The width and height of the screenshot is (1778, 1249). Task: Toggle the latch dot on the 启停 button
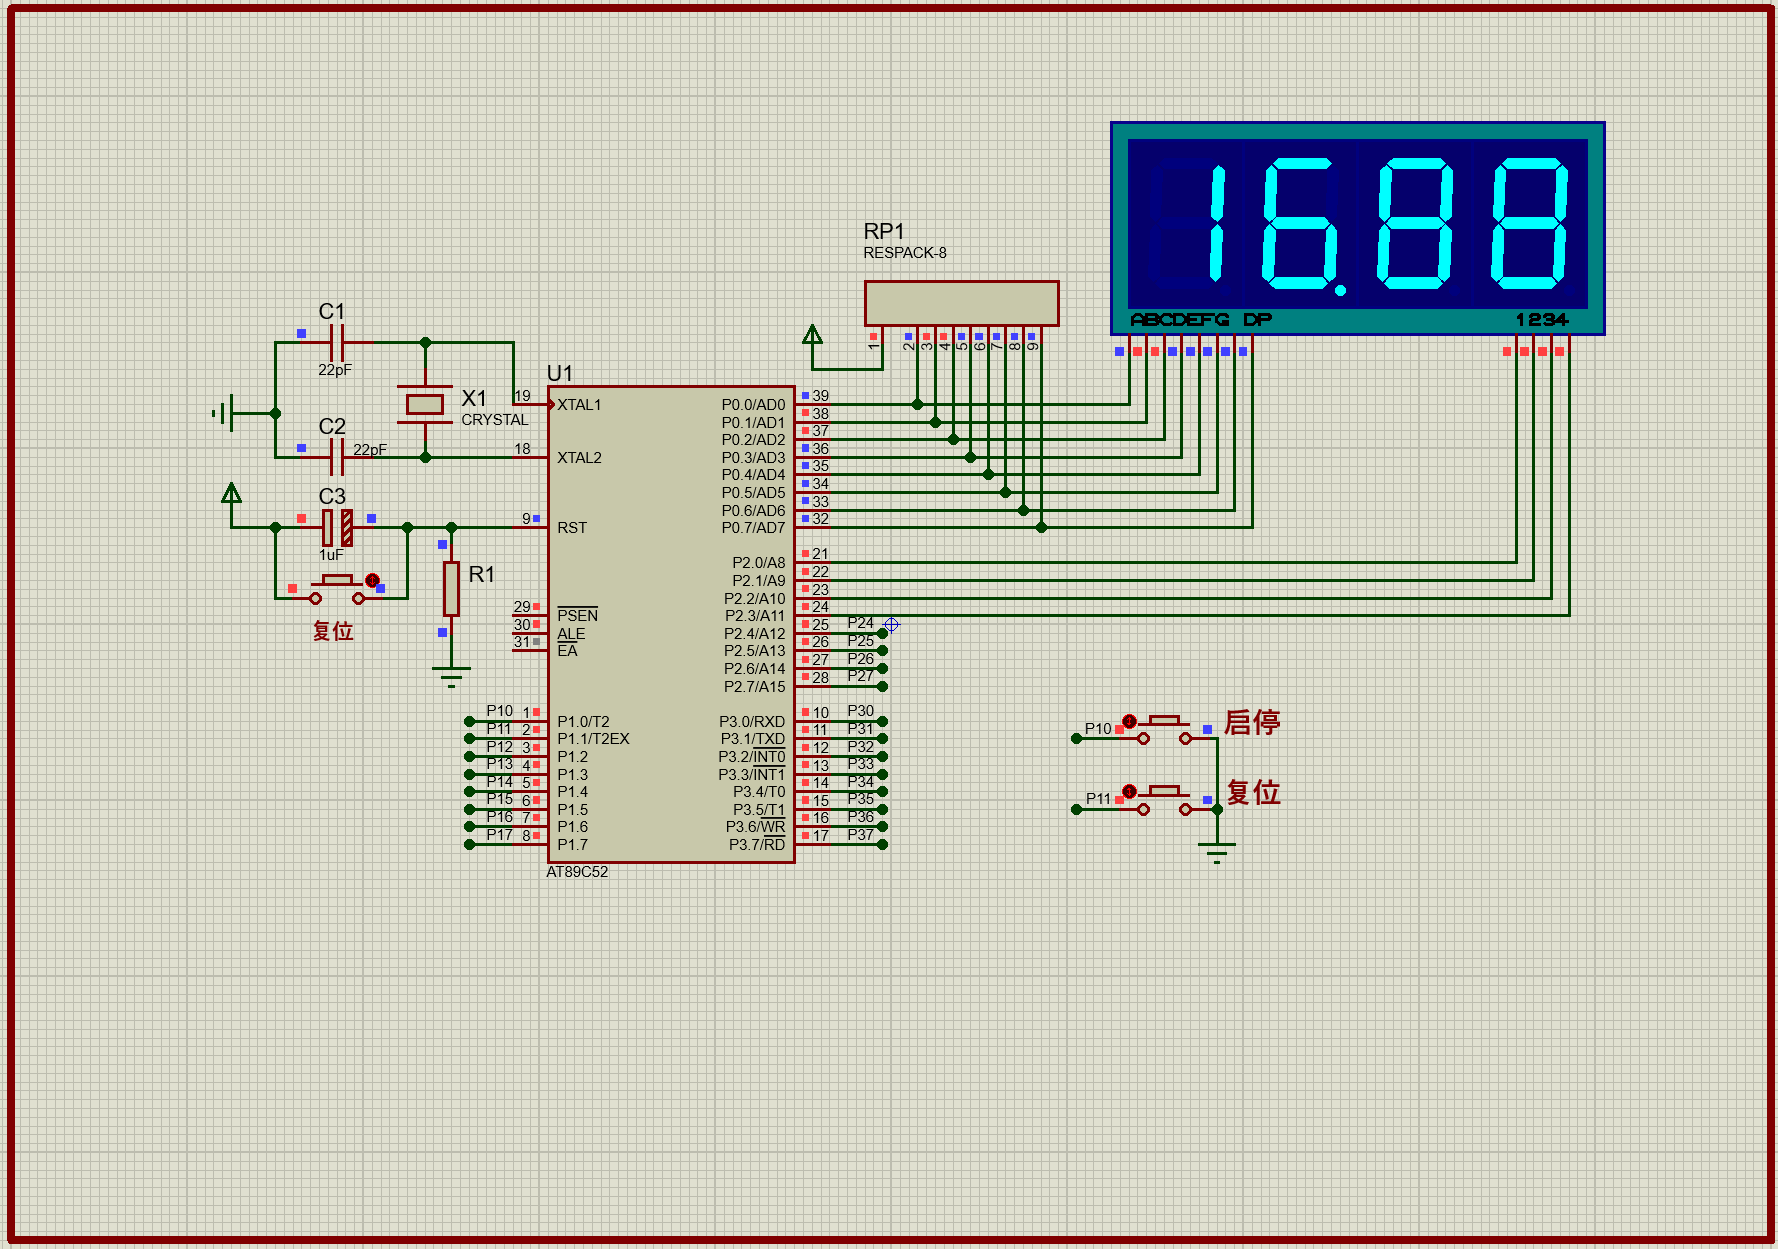coord(1129,721)
